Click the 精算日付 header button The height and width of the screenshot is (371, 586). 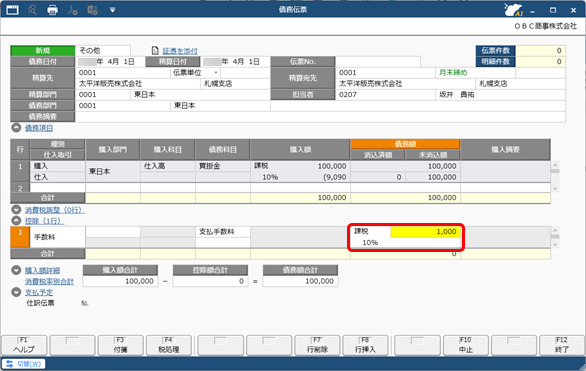[173, 62]
